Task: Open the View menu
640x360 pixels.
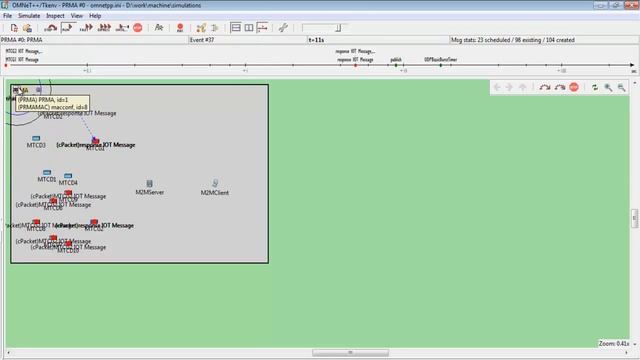Action: coord(76,16)
